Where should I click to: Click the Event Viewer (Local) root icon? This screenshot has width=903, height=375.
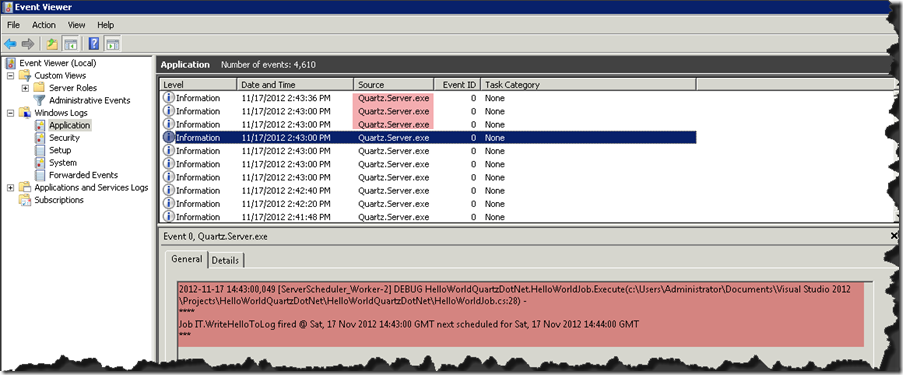[11, 63]
